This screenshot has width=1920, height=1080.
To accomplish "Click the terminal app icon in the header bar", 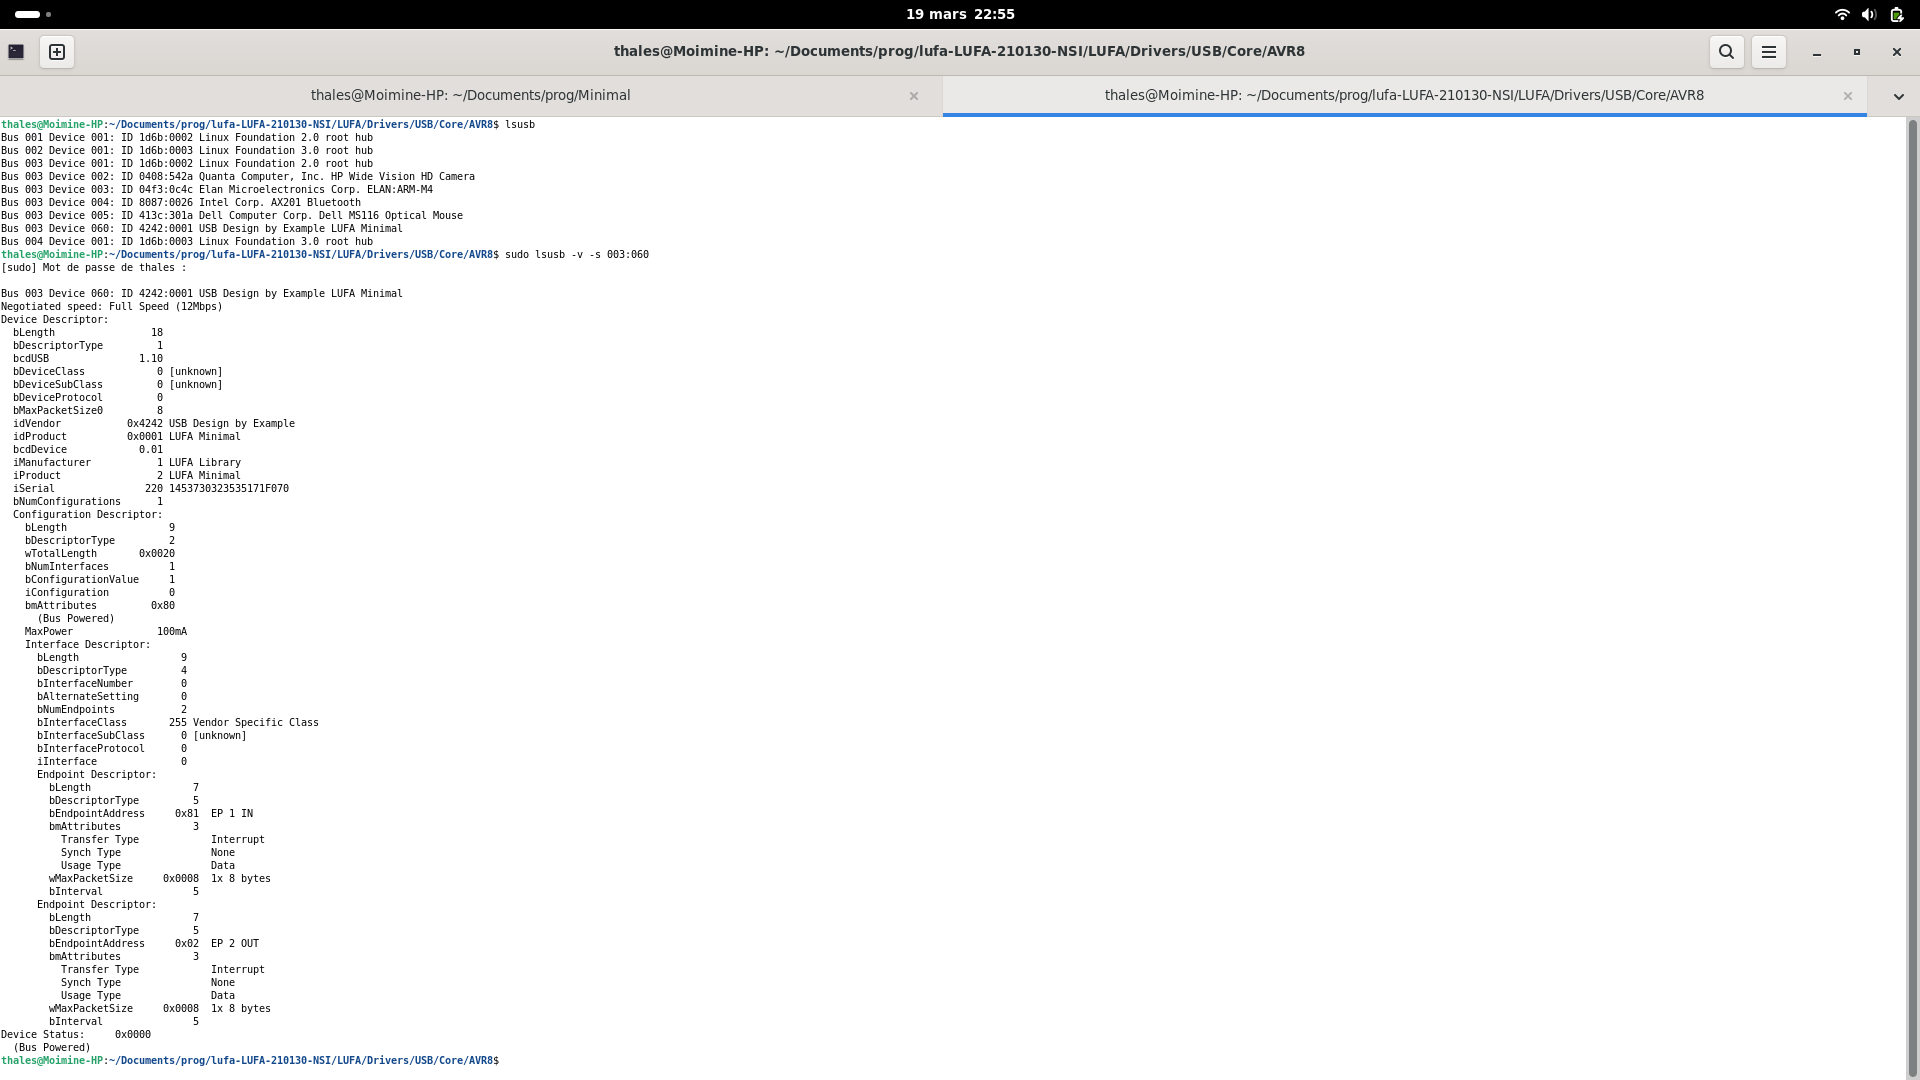I will tap(16, 52).
